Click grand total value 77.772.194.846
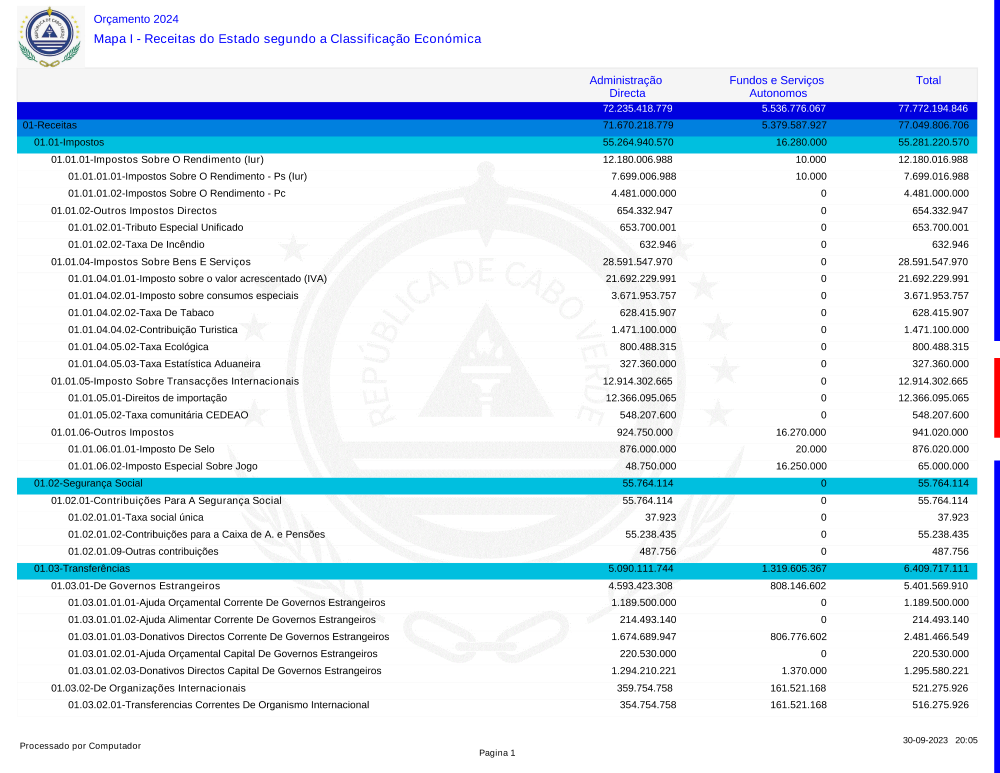 (x=932, y=108)
